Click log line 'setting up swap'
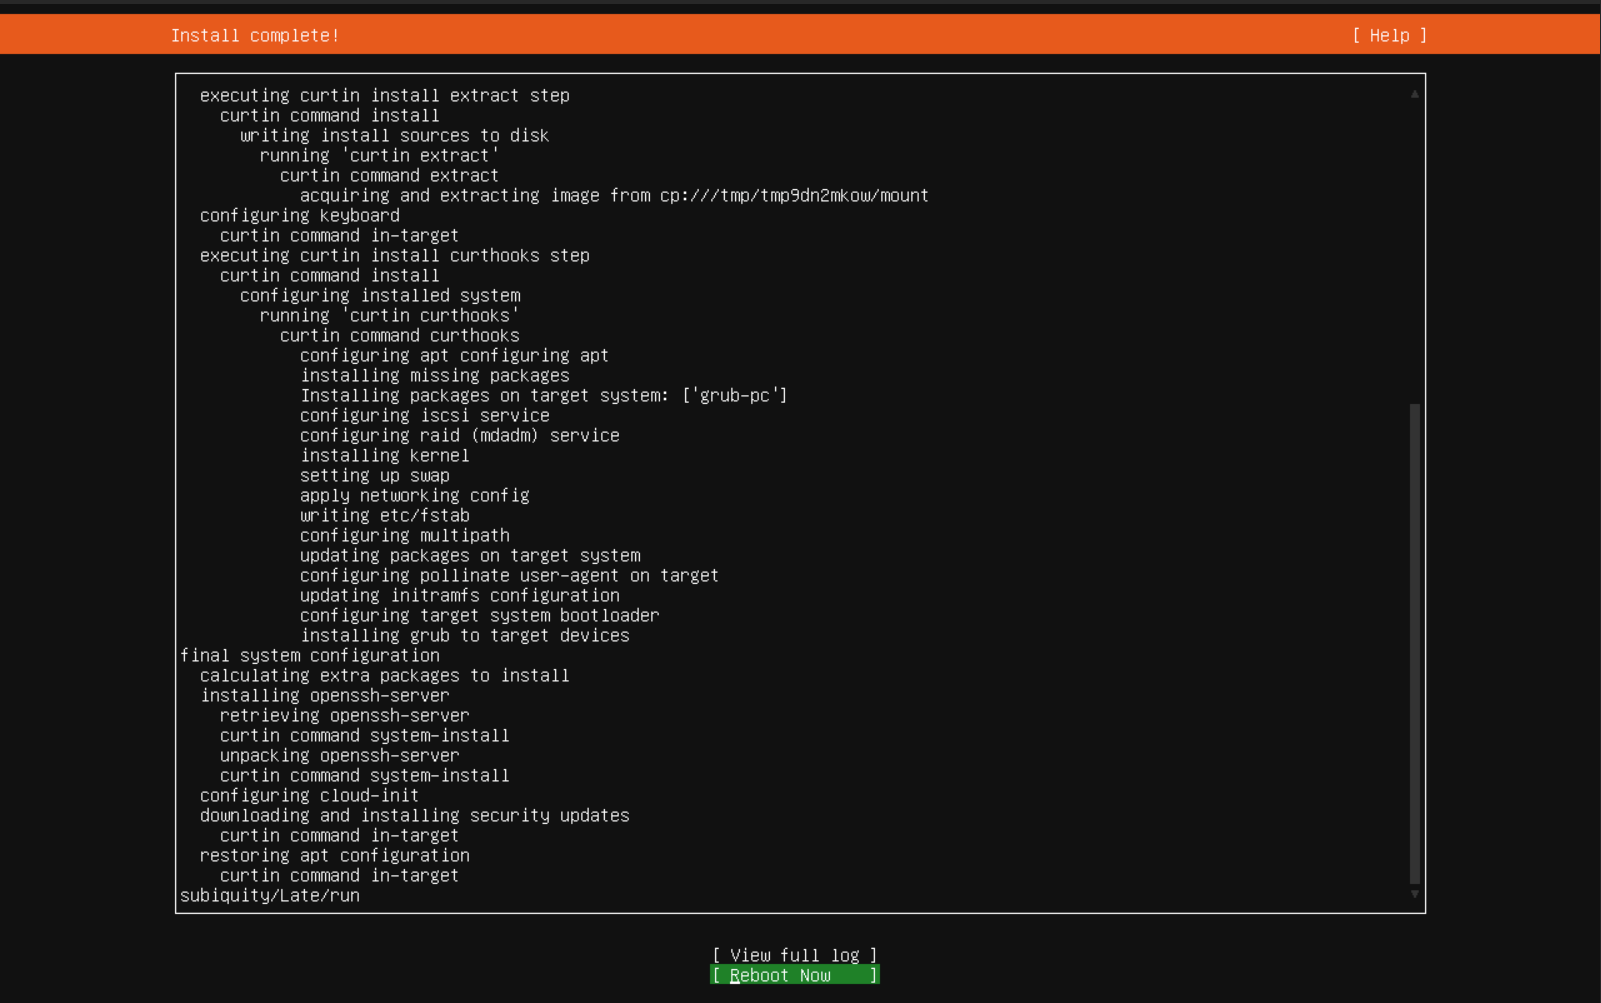Image resolution: width=1601 pixels, height=1003 pixels. [375, 475]
